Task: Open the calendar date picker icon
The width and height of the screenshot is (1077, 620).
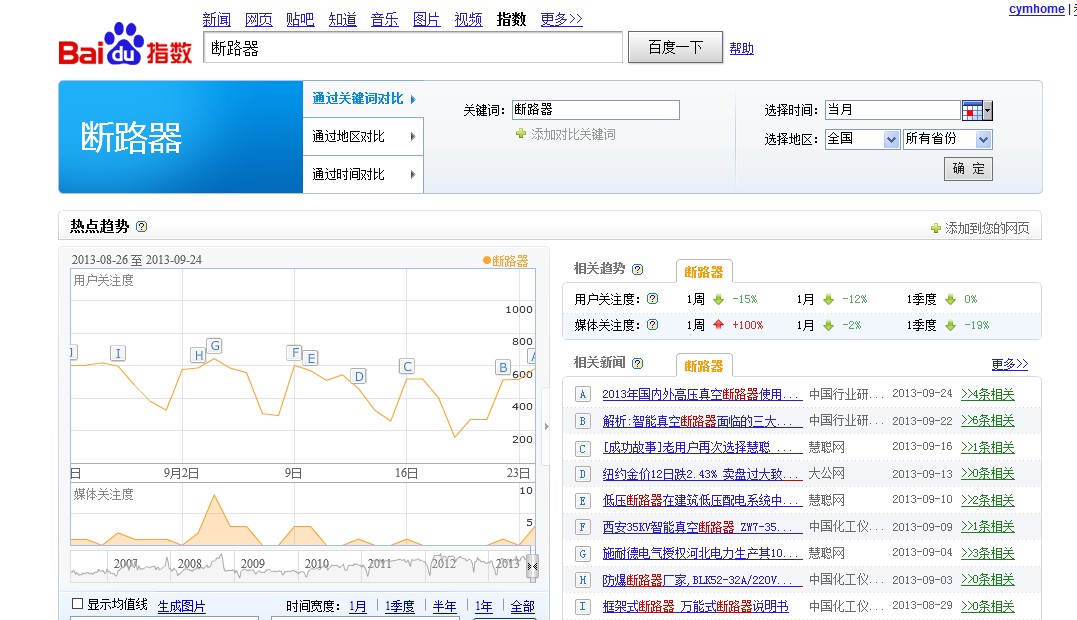Action: (973, 110)
